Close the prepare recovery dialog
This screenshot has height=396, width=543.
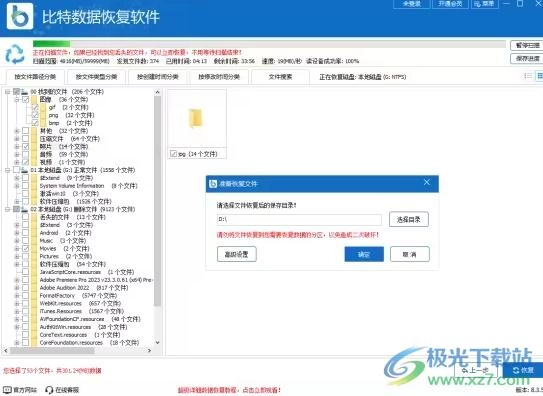pos(427,182)
